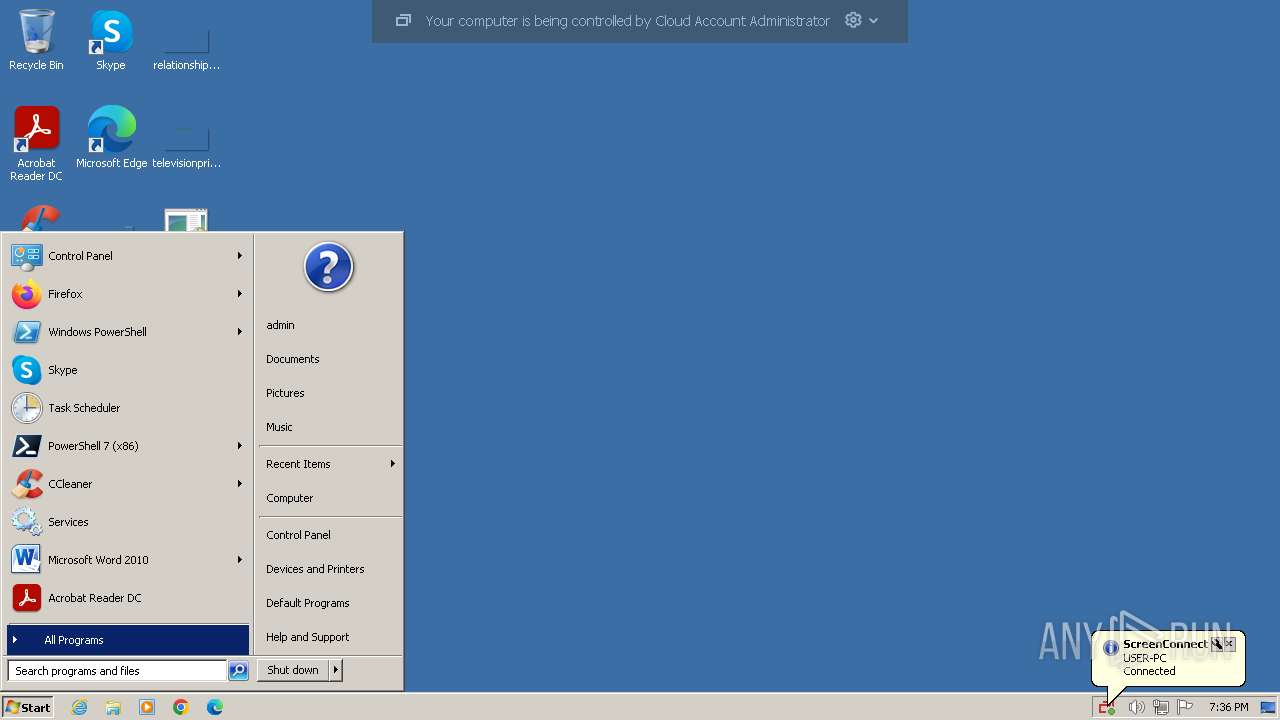The height and width of the screenshot is (720, 1280).
Task: Click the Control Panel icon in the Start menu's program list
Action: pos(26,256)
